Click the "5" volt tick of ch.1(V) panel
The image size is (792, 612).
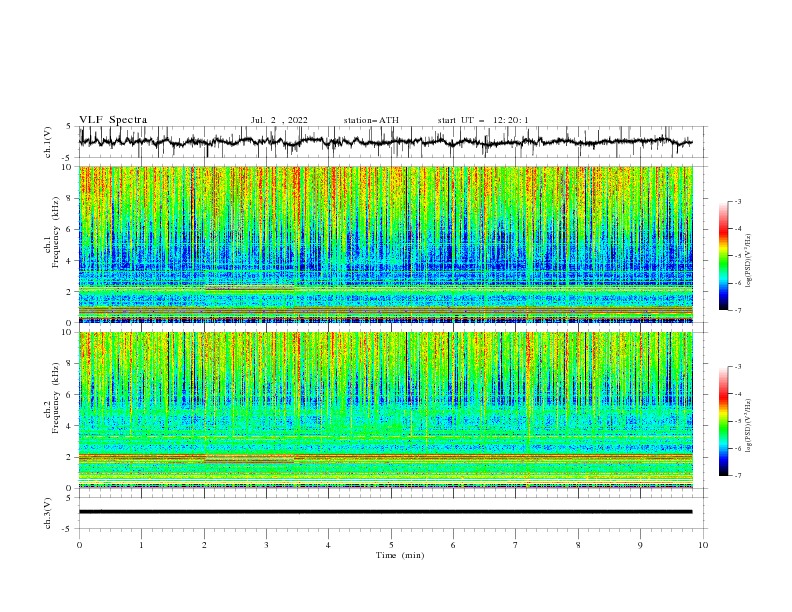[x=68, y=127]
